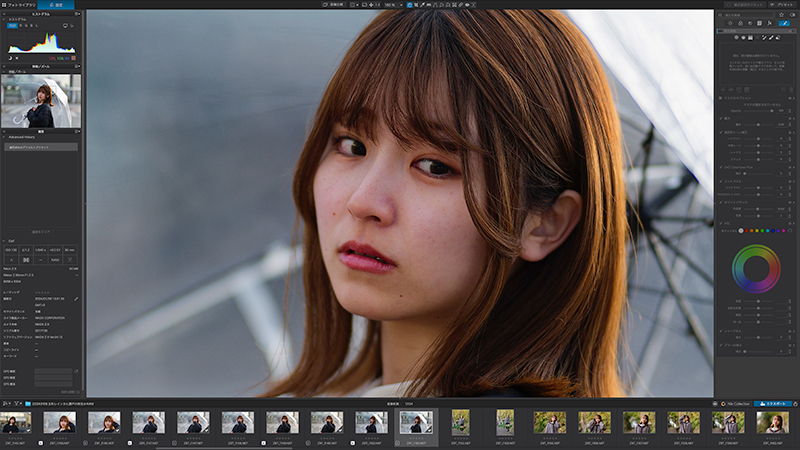The width and height of the screenshot is (800, 450).
Task: Select the Auto Mask brush tool
Action: click(x=764, y=38)
